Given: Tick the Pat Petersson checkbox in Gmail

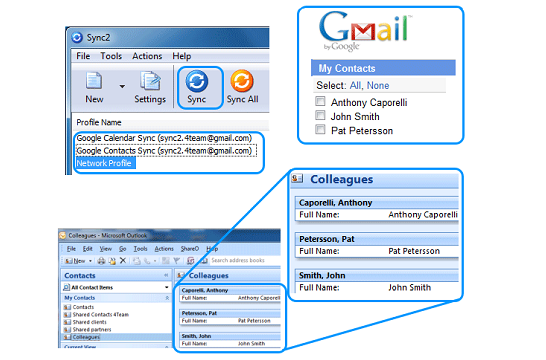Looking at the screenshot, I should [320, 130].
